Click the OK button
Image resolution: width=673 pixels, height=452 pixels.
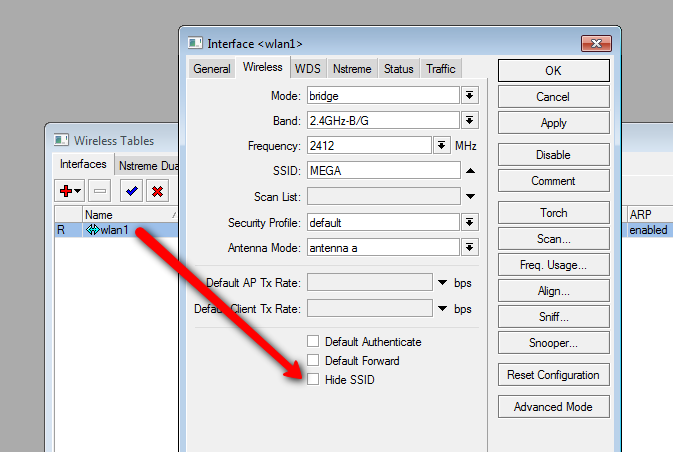(554, 70)
